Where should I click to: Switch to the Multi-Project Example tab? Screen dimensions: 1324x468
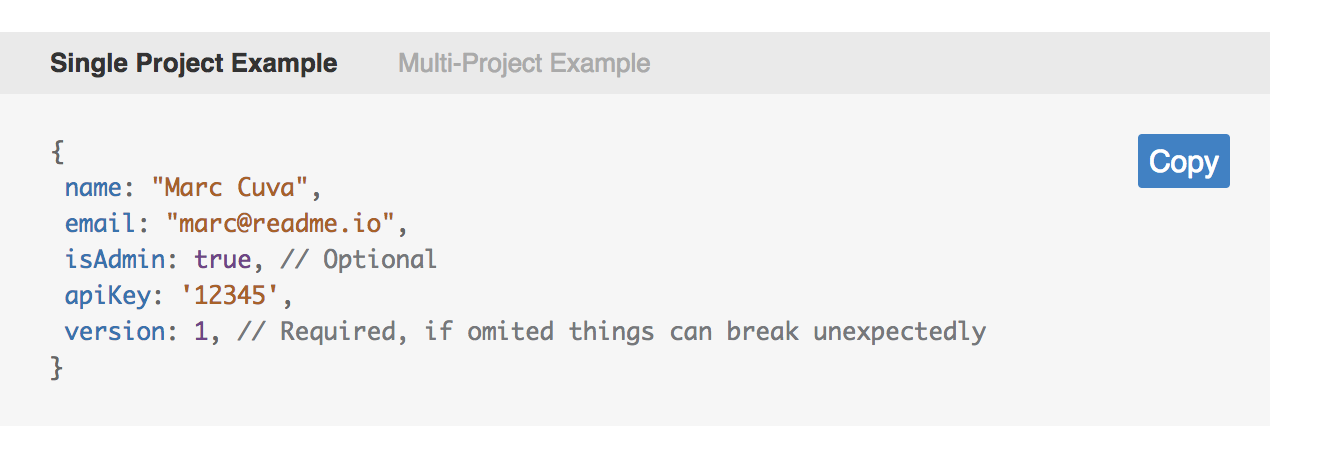(x=524, y=64)
